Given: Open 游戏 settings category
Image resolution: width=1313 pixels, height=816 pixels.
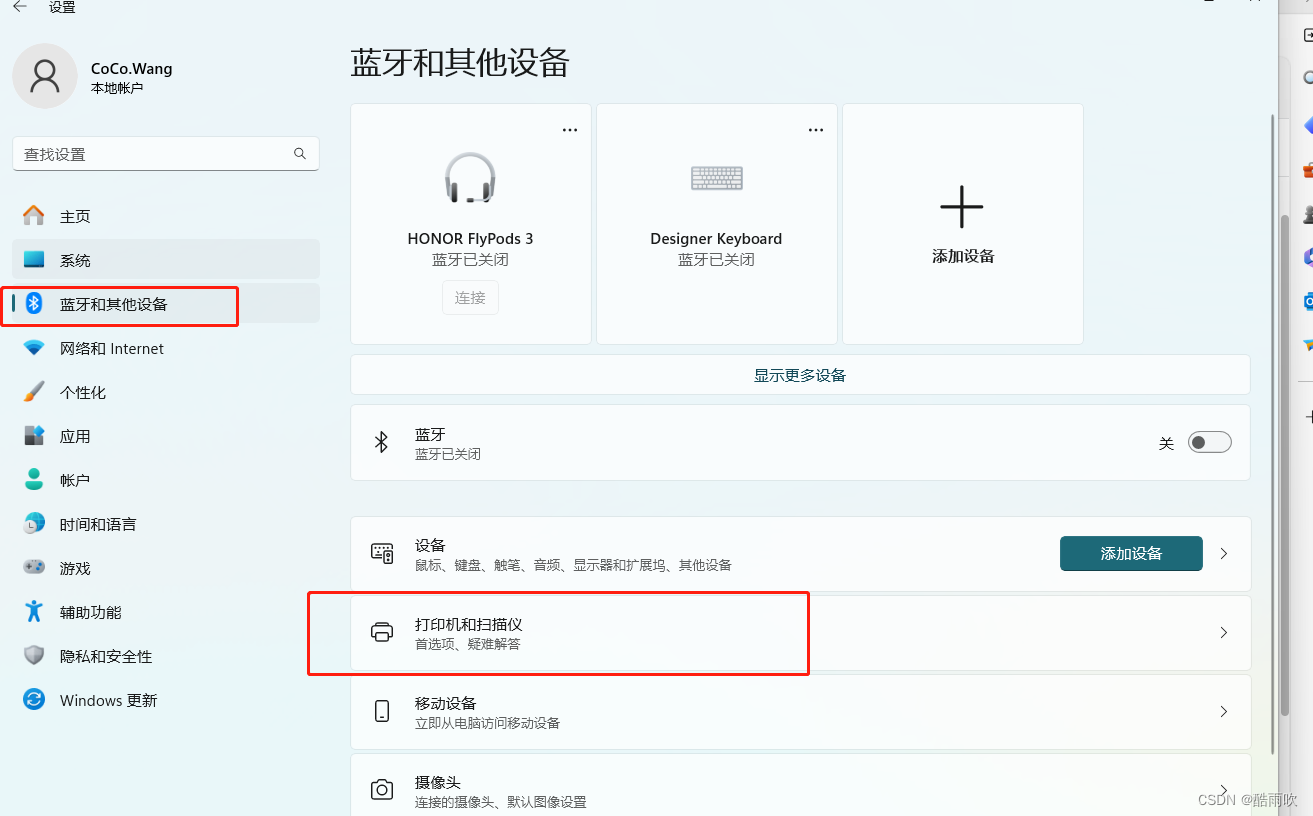Looking at the screenshot, I should coord(166,568).
